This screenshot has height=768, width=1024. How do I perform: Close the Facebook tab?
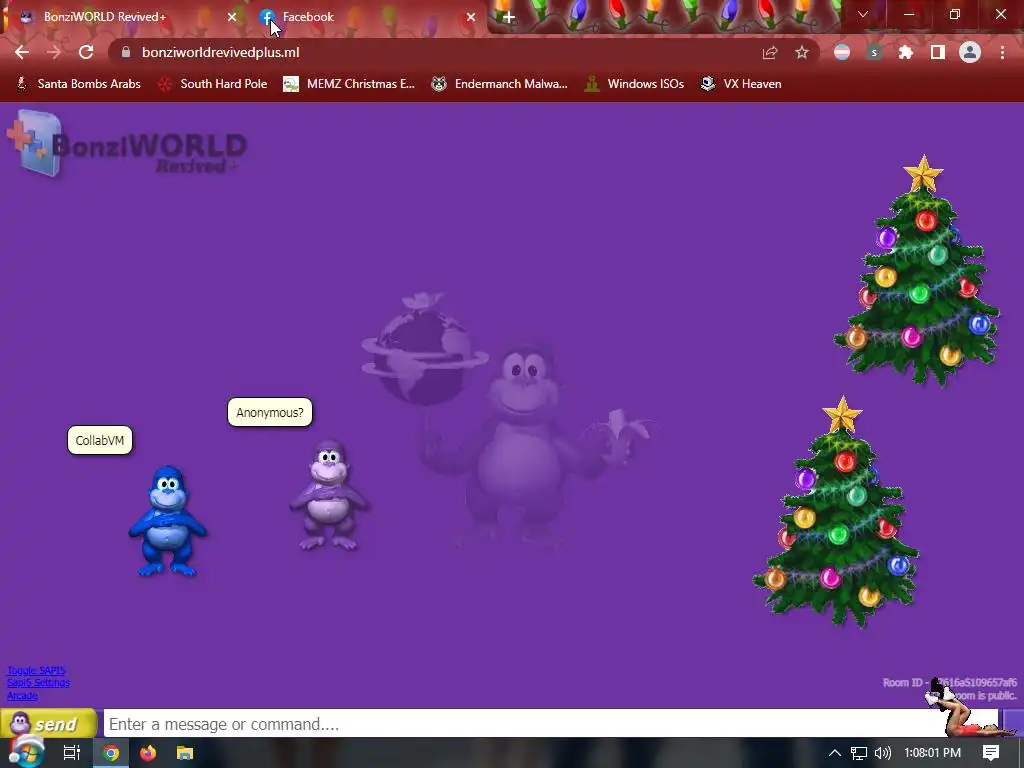coord(471,17)
